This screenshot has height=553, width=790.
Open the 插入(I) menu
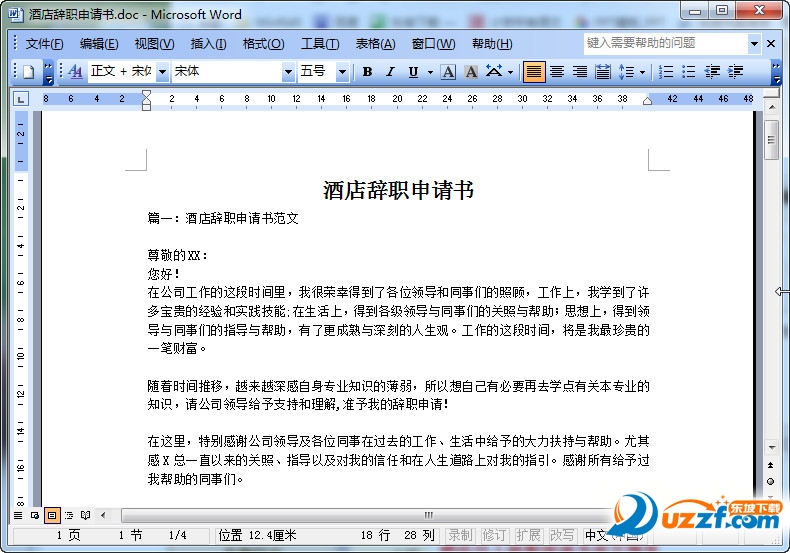[208, 44]
